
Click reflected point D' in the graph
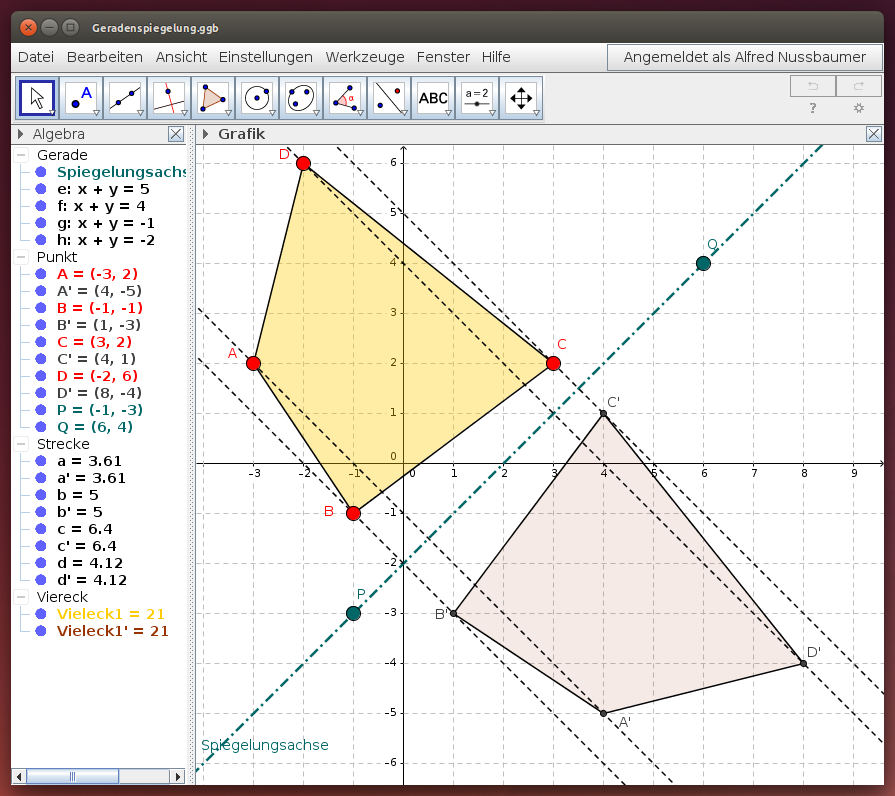(804, 663)
